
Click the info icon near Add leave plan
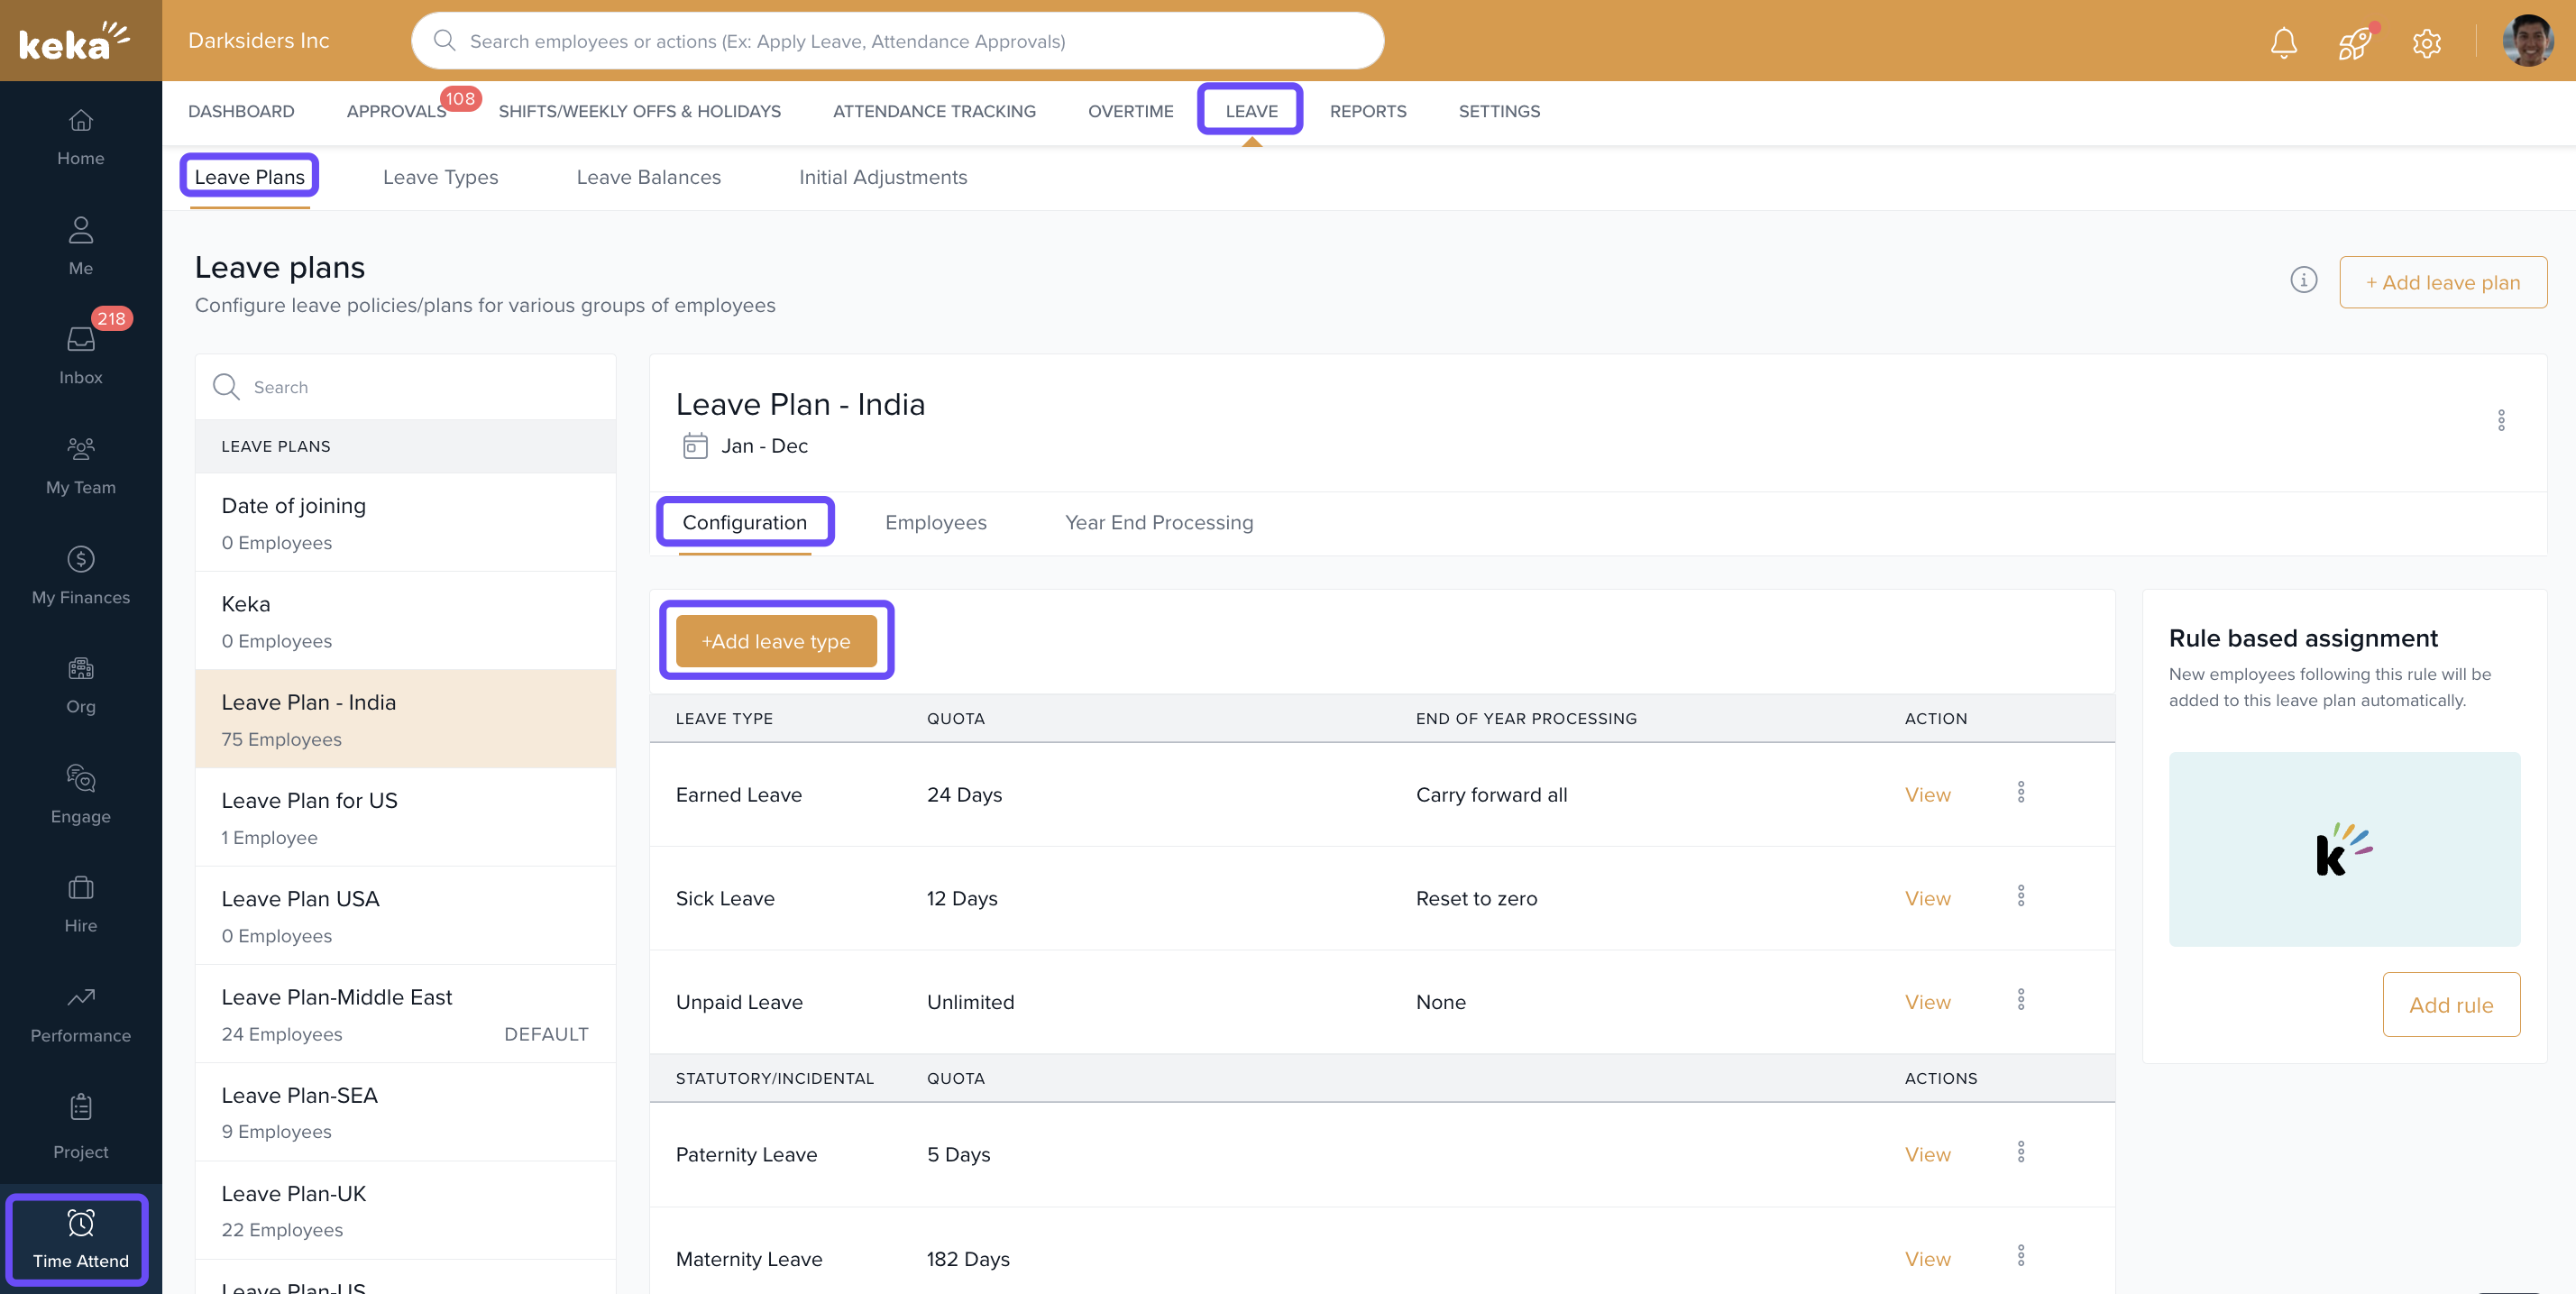coord(2303,280)
